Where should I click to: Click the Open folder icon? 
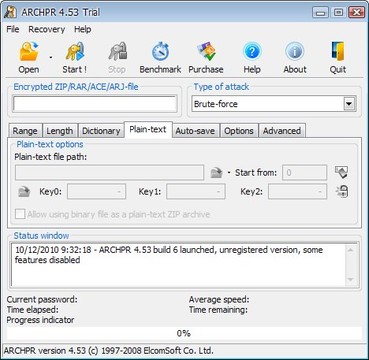click(x=29, y=52)
